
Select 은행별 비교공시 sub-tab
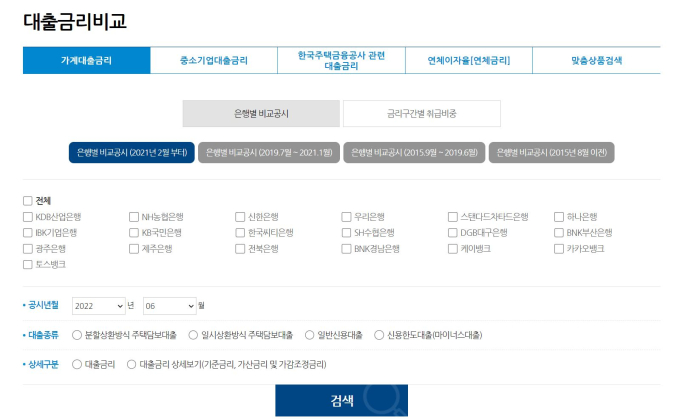click(x=261, y=114)
